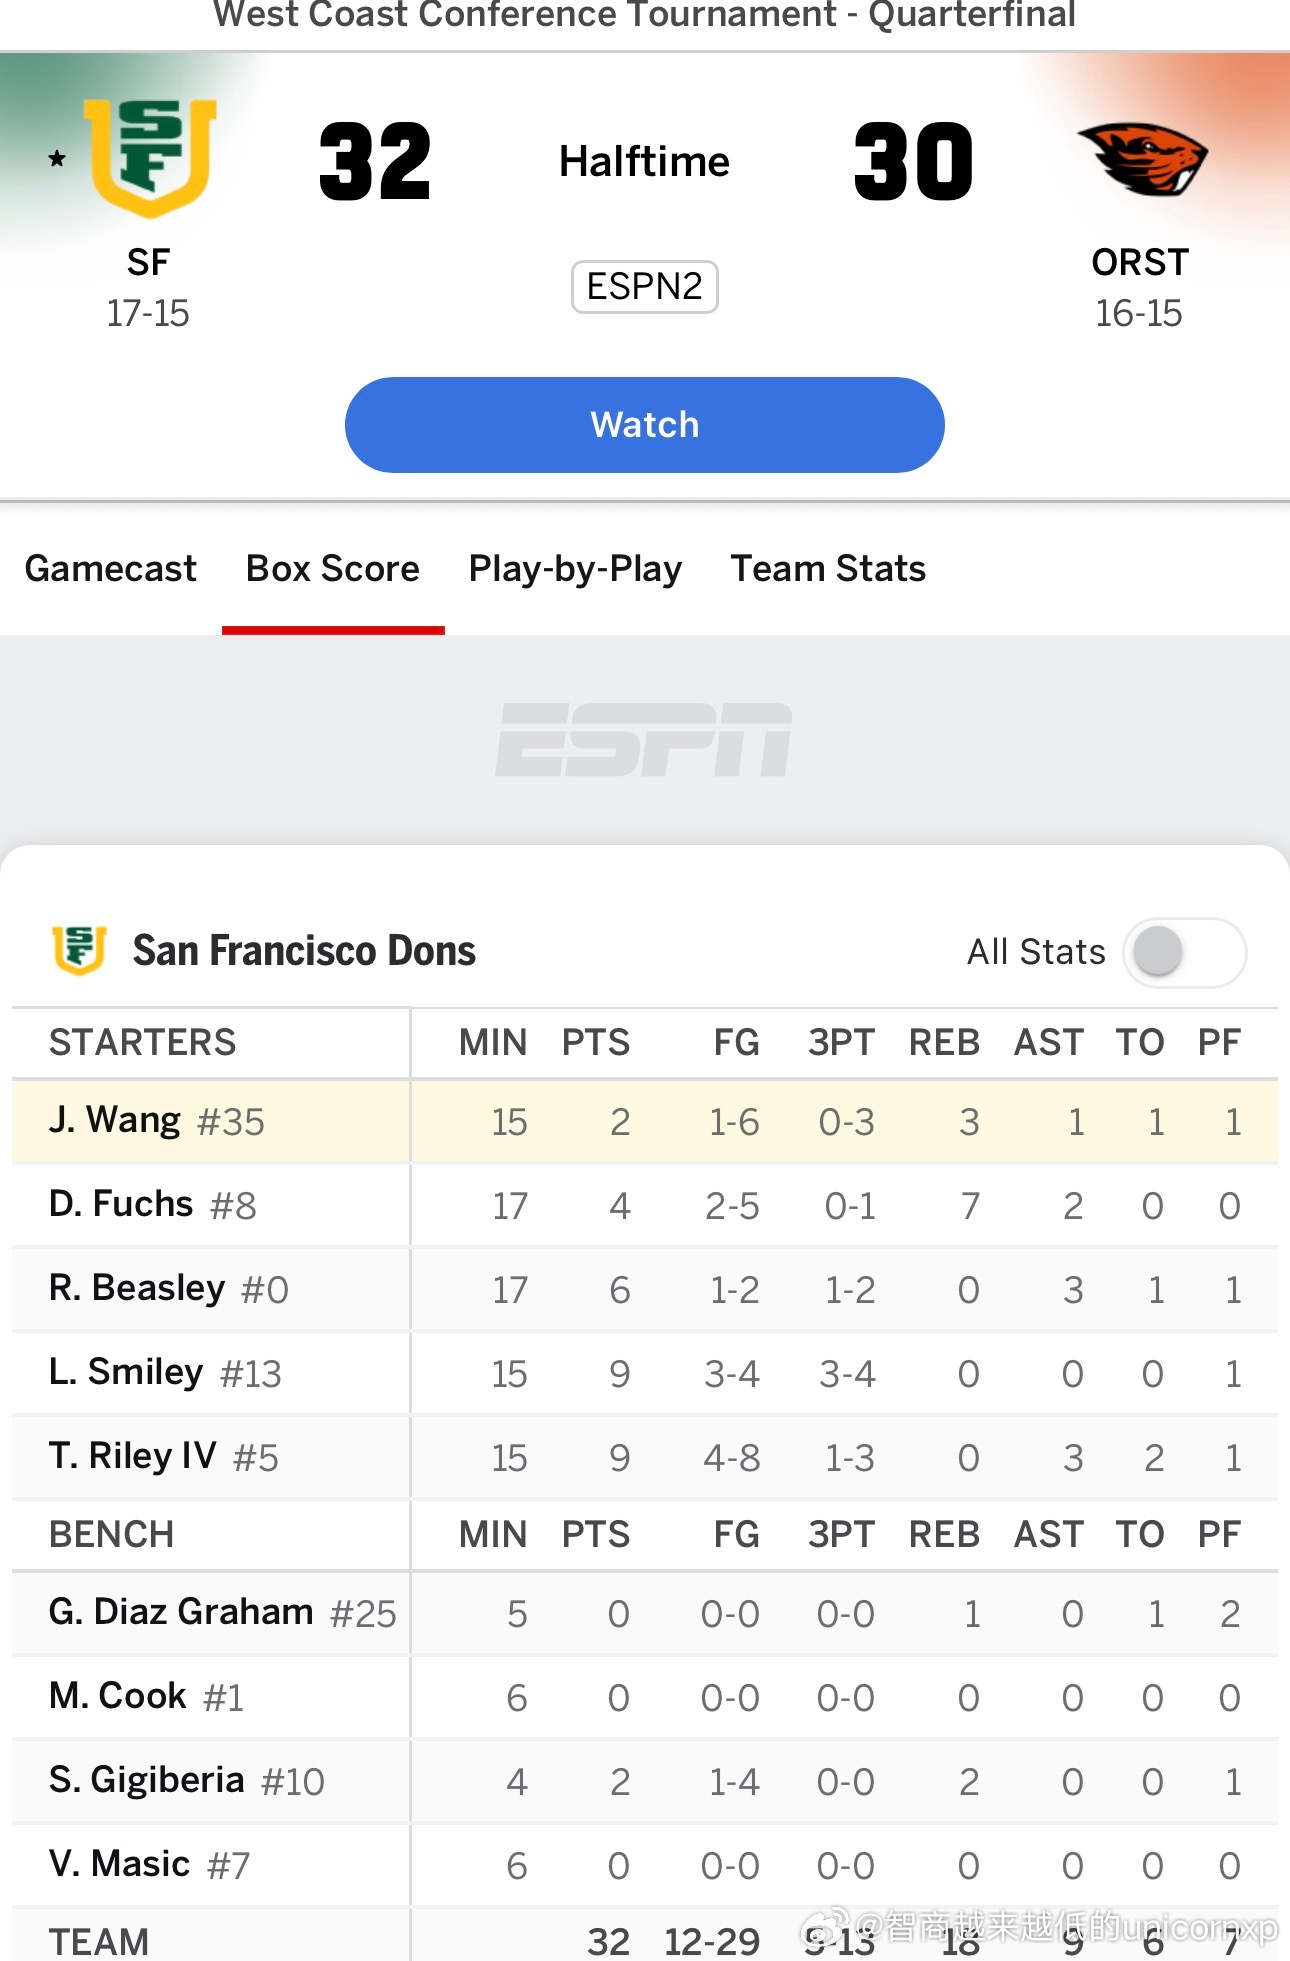Viewport: 1290px width, 1961px height.
Task: Tap the San Francisco Dons team heading
Action: [x=304, y=951]
